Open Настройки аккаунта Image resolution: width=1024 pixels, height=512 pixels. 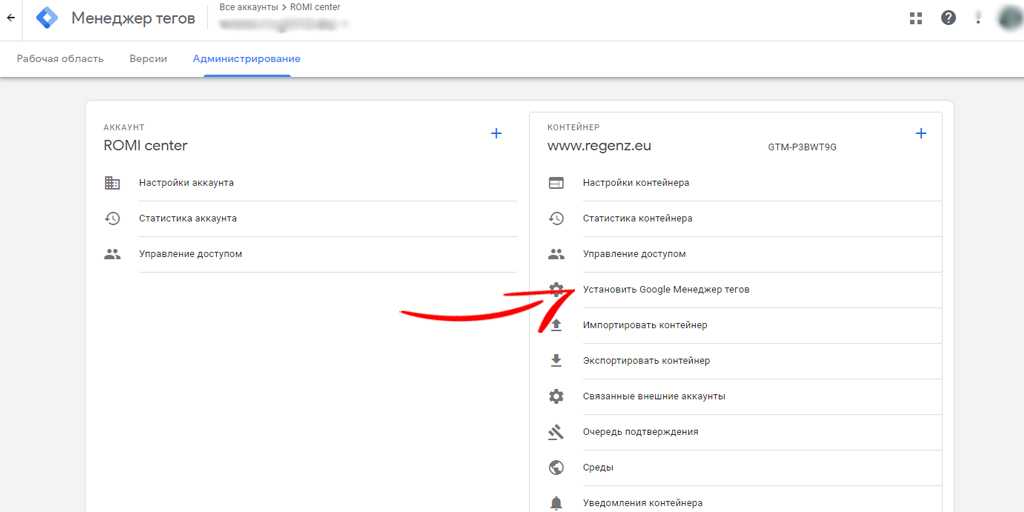click(186, 183)
